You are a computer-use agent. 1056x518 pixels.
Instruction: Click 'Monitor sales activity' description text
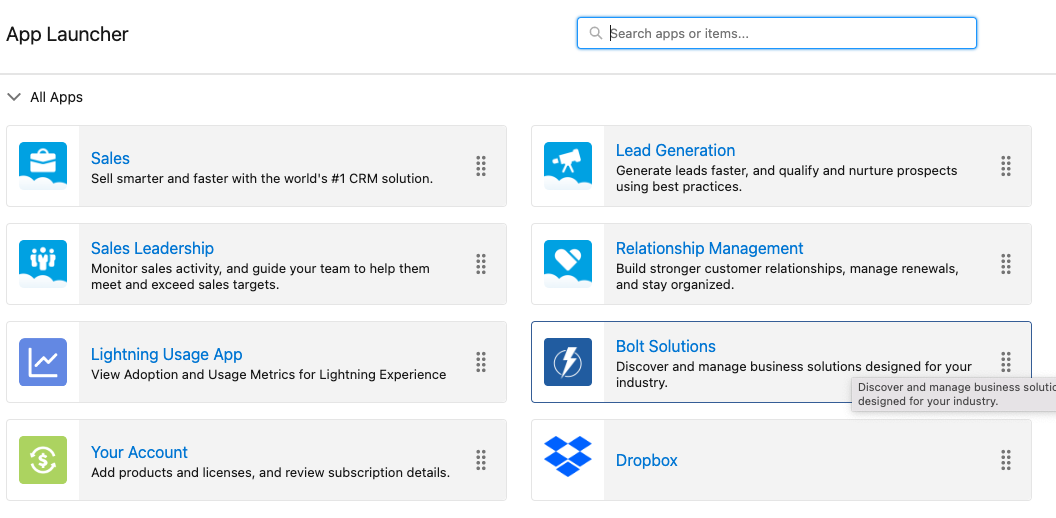click(x=260, y=277)
